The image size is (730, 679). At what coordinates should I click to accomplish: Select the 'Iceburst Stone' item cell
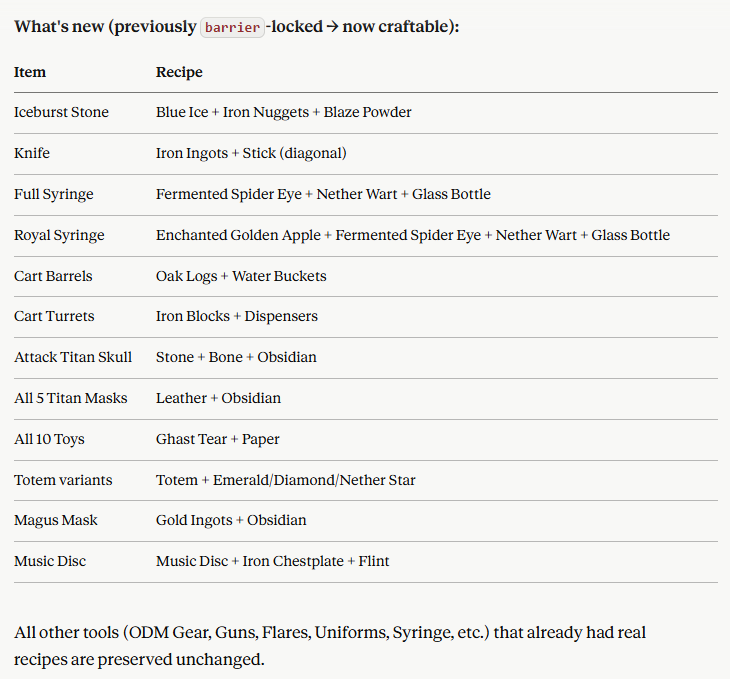(61, 112)
